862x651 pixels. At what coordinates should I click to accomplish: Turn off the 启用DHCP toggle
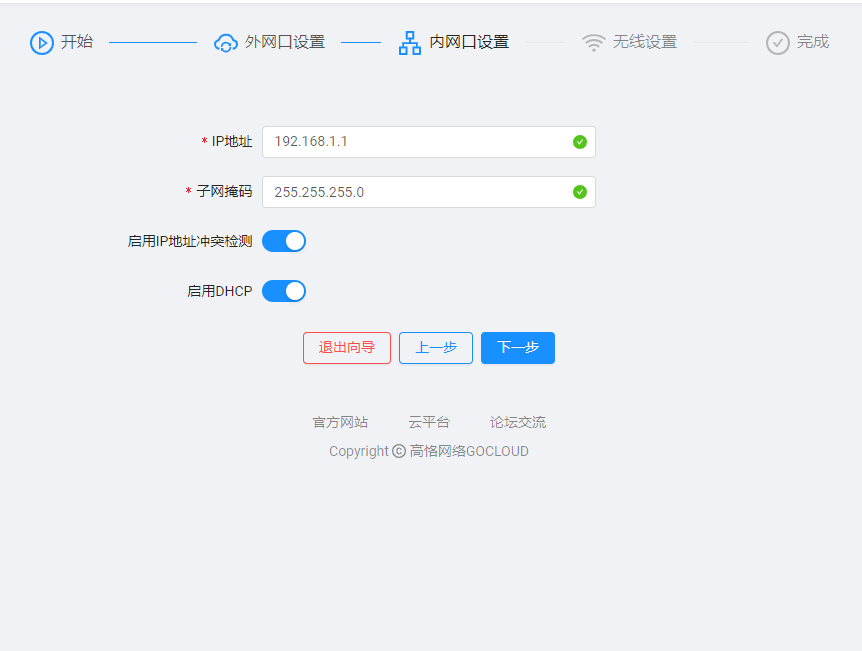click(284, 291)
